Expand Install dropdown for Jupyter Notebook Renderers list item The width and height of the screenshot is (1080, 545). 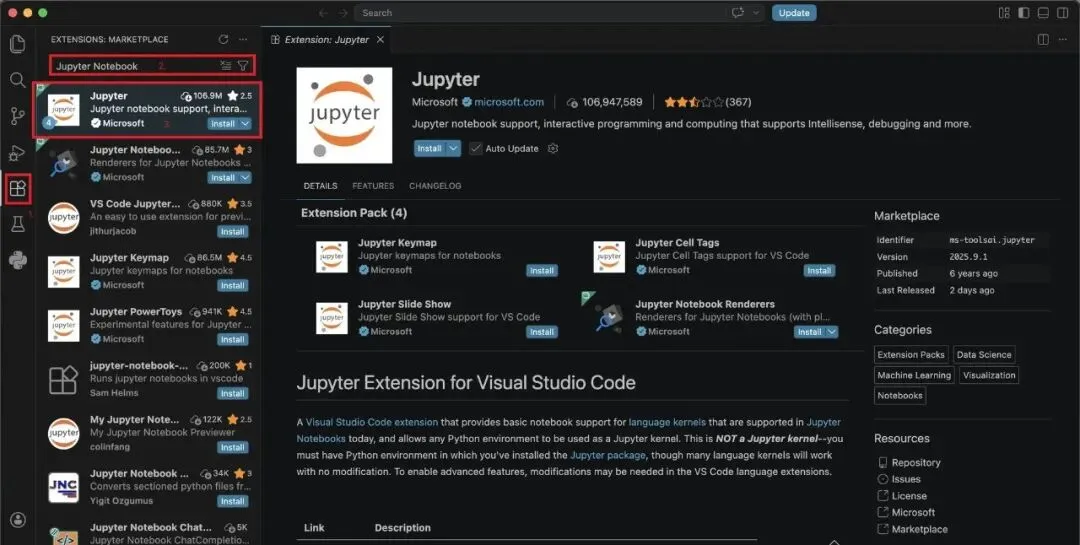(x=245, y=178)
